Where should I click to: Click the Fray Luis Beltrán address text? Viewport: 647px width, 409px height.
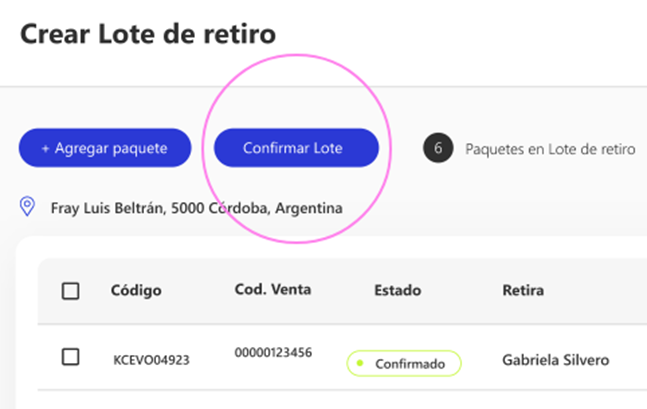pos(196,208)
